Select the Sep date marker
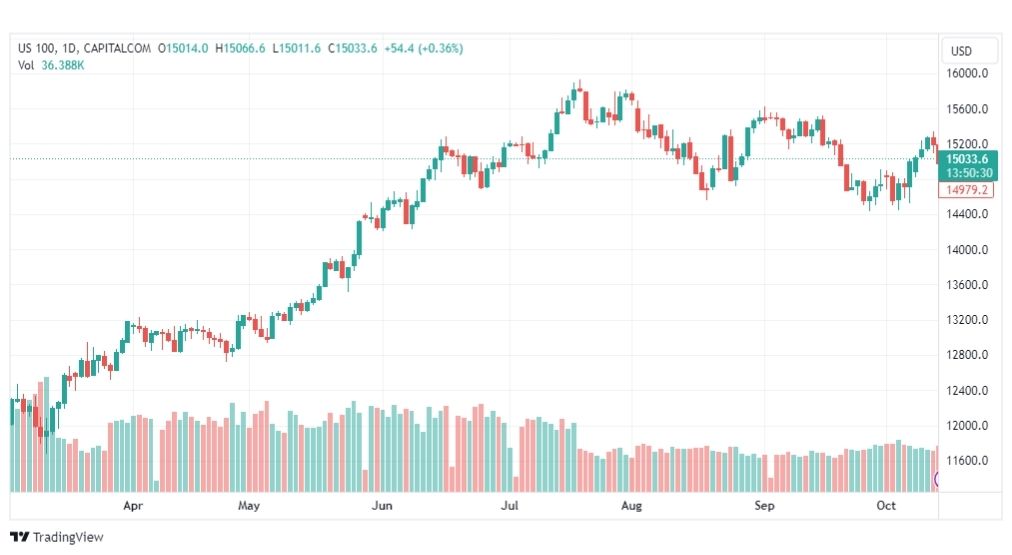The height and width of the screenshot is (555, 1012). 764,506
